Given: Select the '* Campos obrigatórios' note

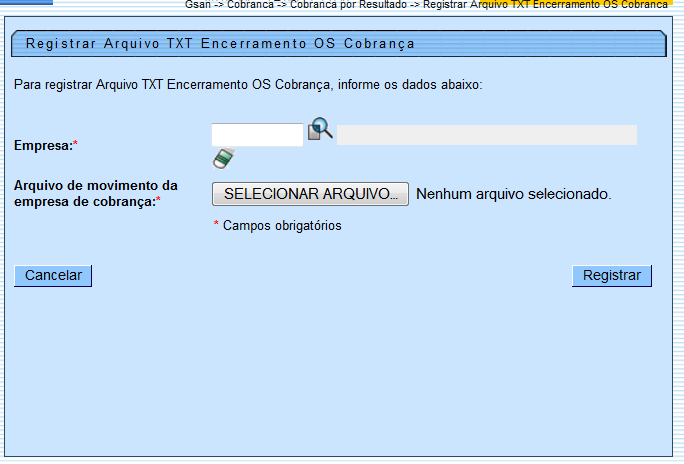Looking at the screenshot, I should click(277, 225).
